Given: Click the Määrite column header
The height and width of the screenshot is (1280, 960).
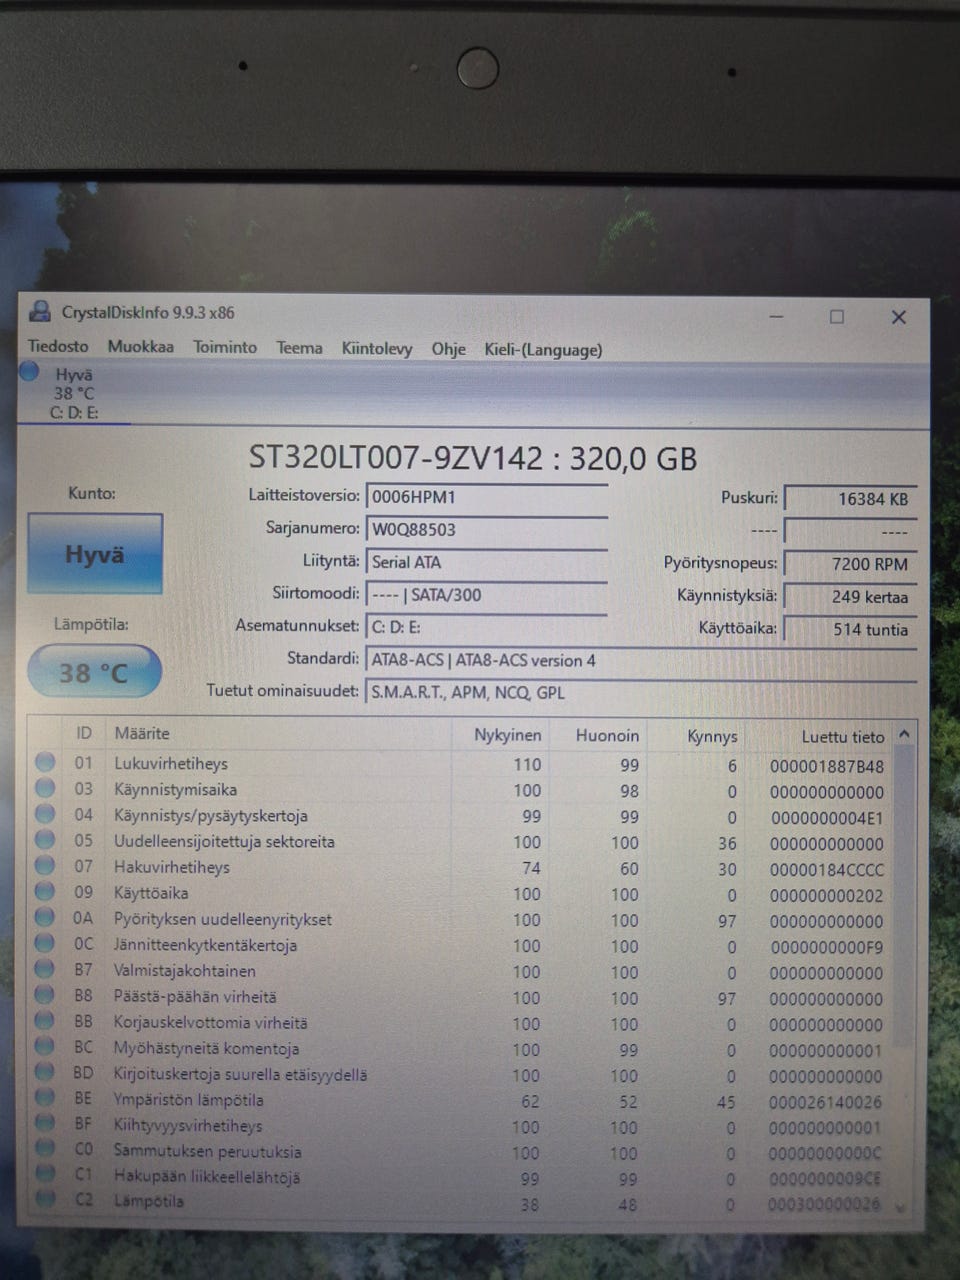Looking at the screenshot, I should pyautogui.click(x=142, y=733).
